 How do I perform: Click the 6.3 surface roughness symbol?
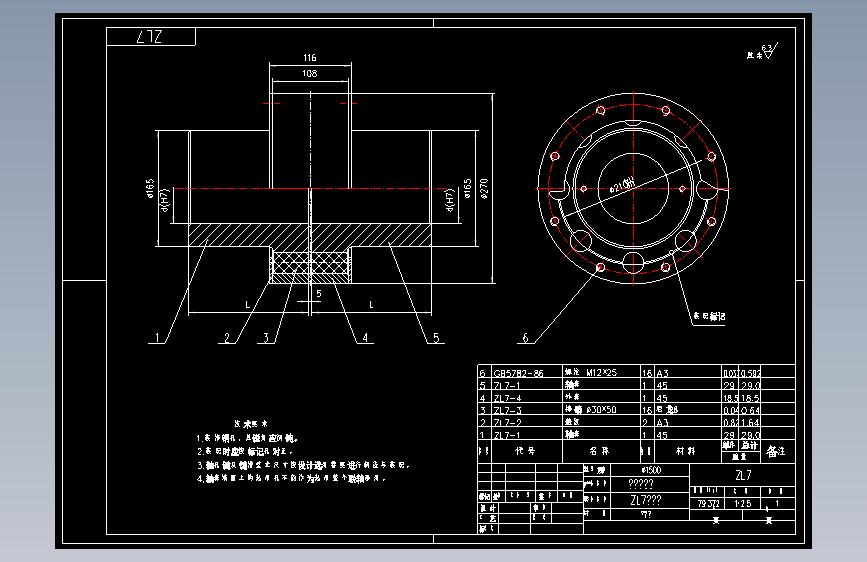770,51
